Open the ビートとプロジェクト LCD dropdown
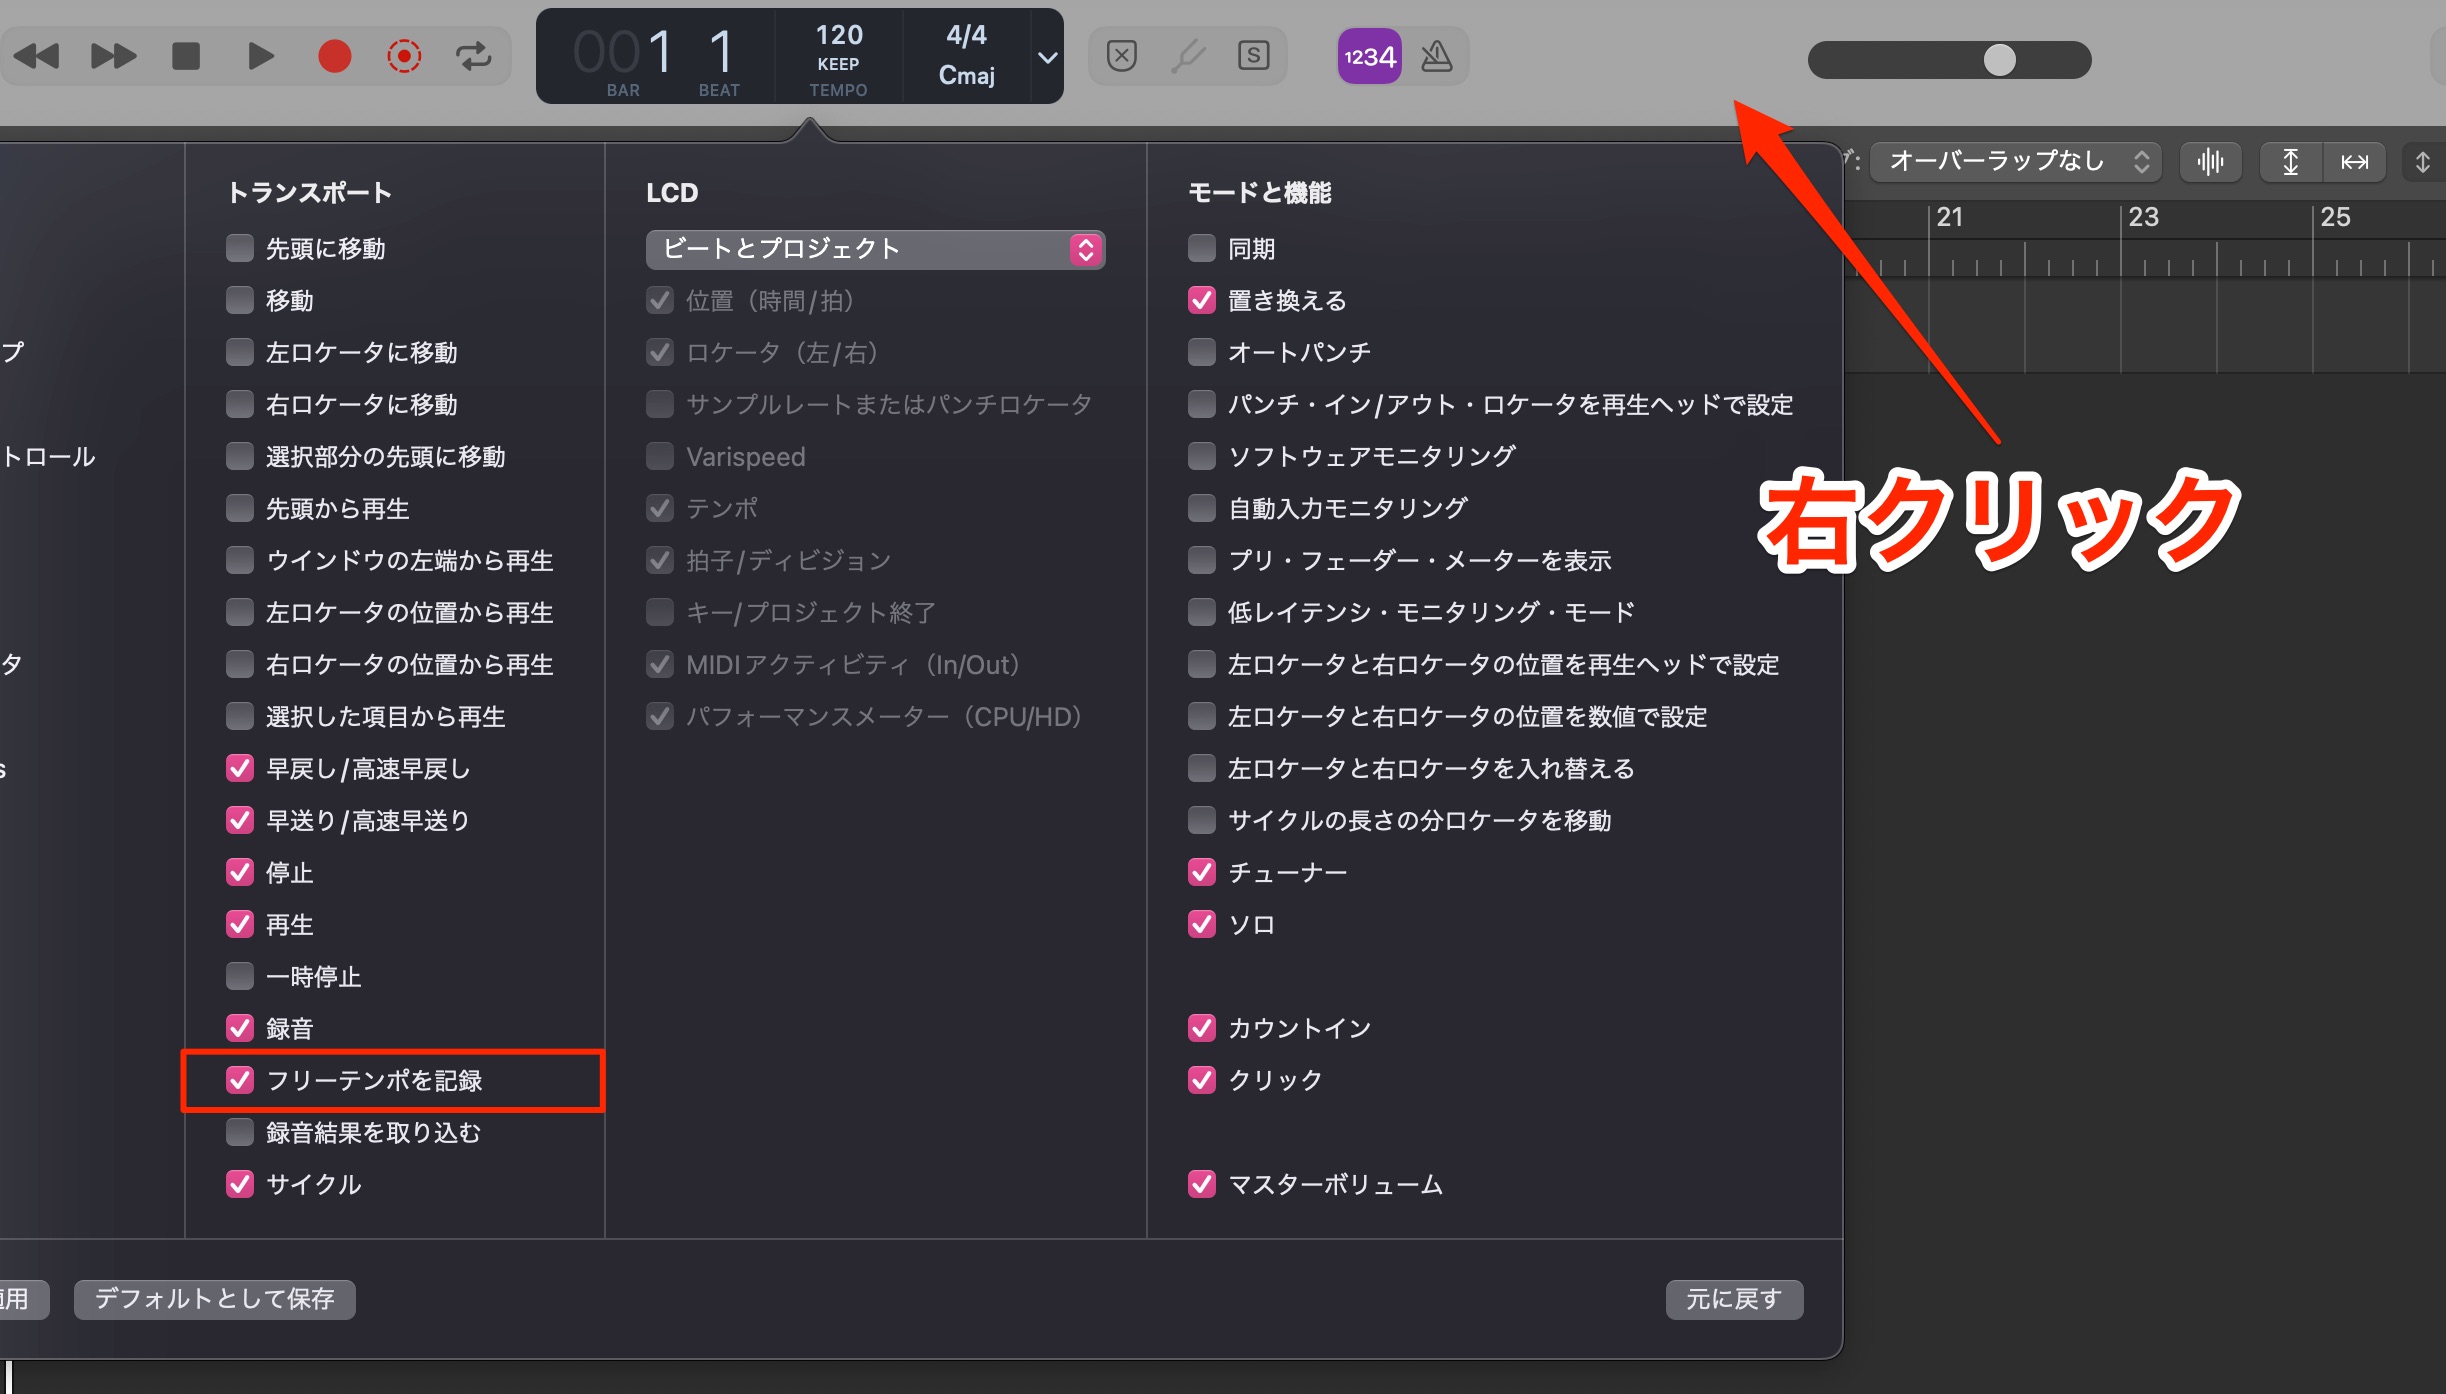This screenshot has height=1394, width=2446. tap(875, 249)
